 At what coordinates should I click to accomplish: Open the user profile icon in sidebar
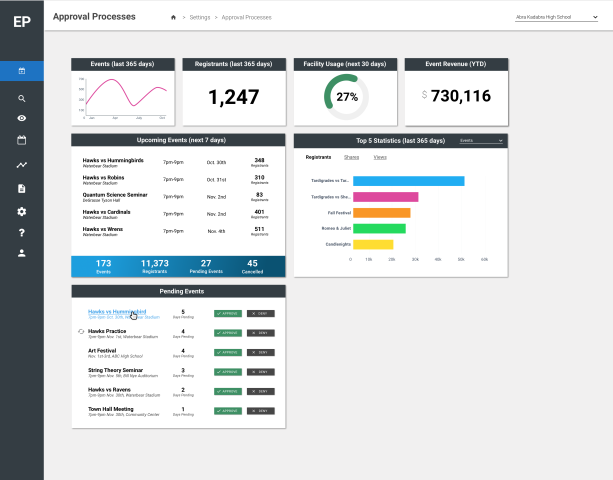22,253
